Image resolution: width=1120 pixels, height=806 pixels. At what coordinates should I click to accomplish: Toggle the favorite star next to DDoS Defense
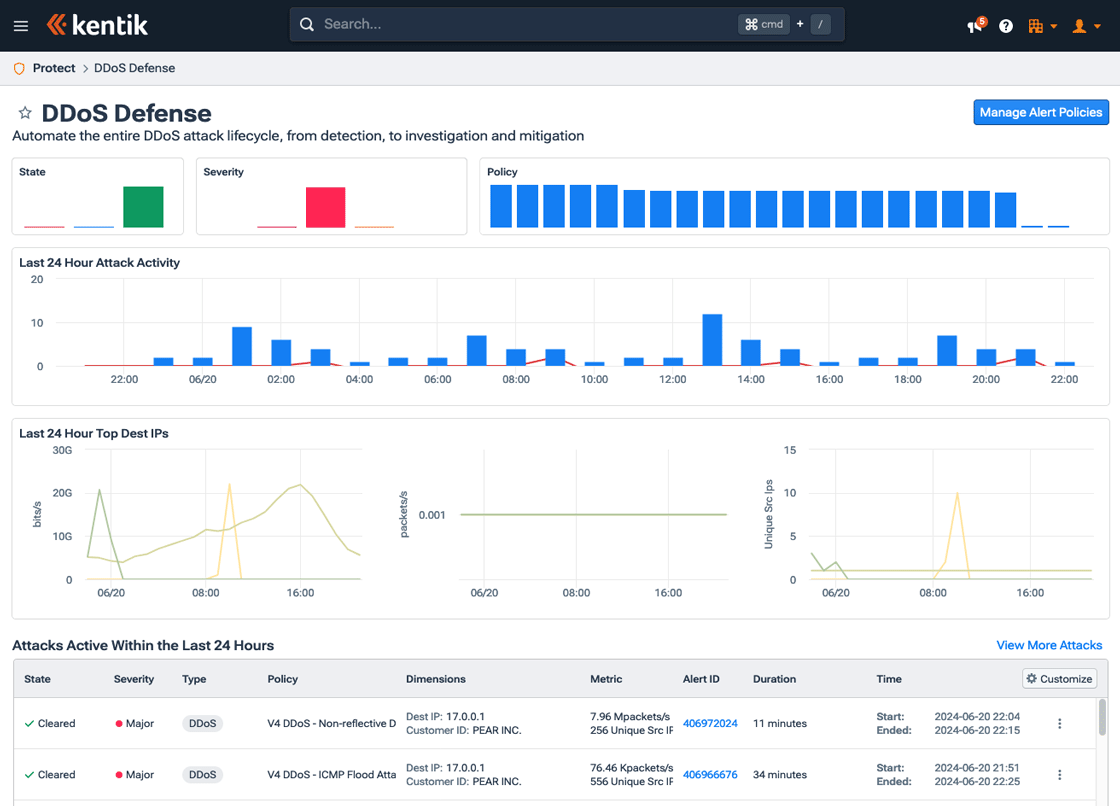pos(25,113)
